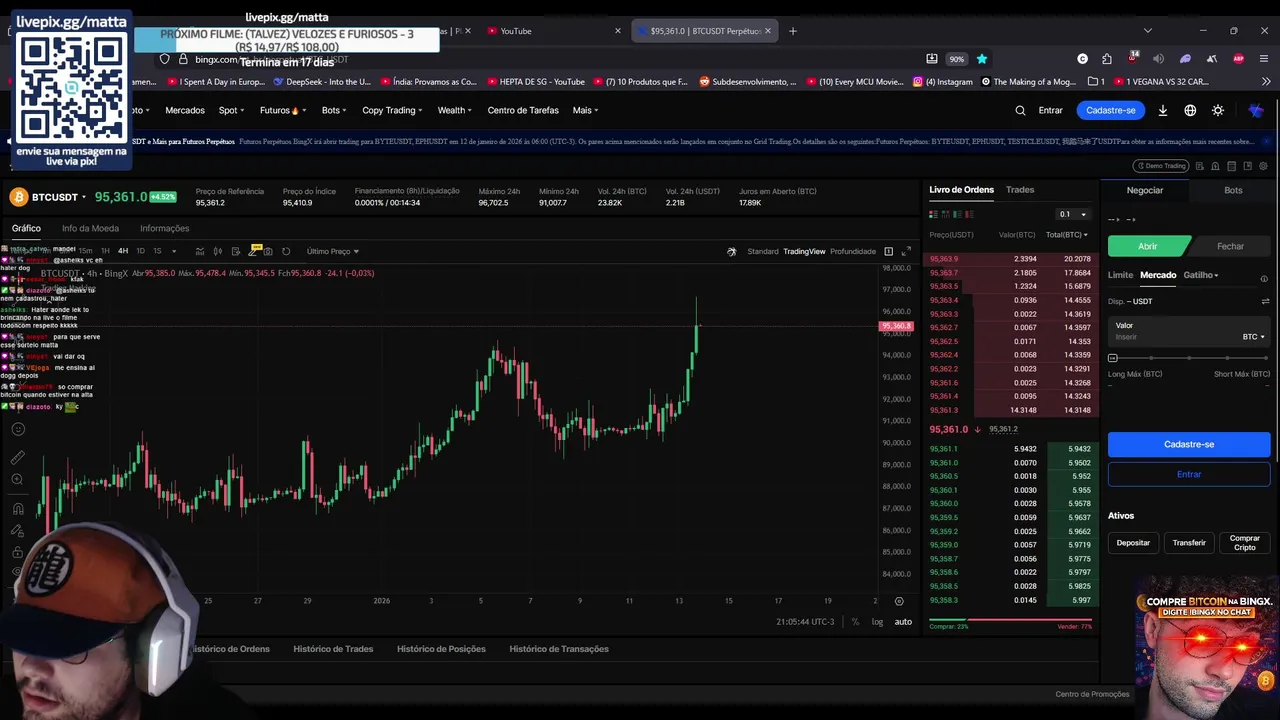Click the Transferir button

(x=1189, y=543)
